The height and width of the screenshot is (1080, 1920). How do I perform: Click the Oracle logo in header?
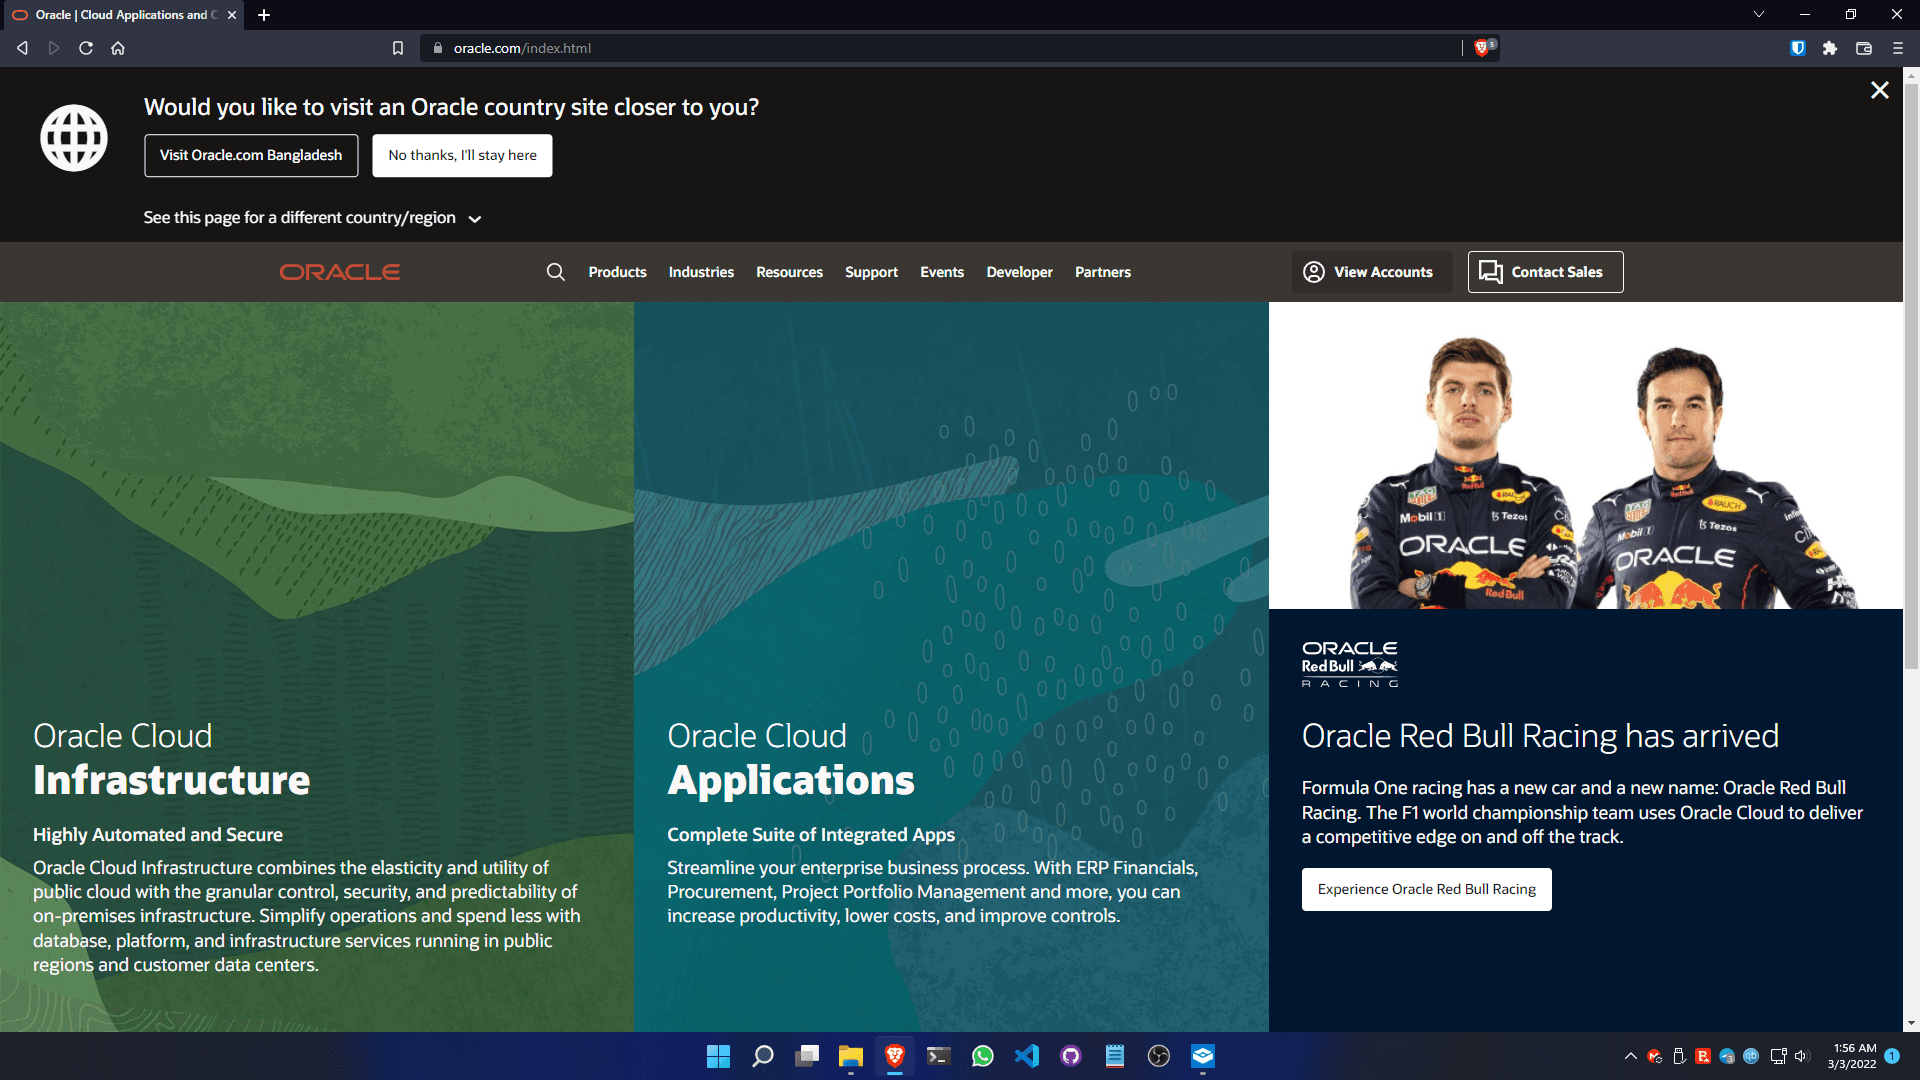pos(340,272)
